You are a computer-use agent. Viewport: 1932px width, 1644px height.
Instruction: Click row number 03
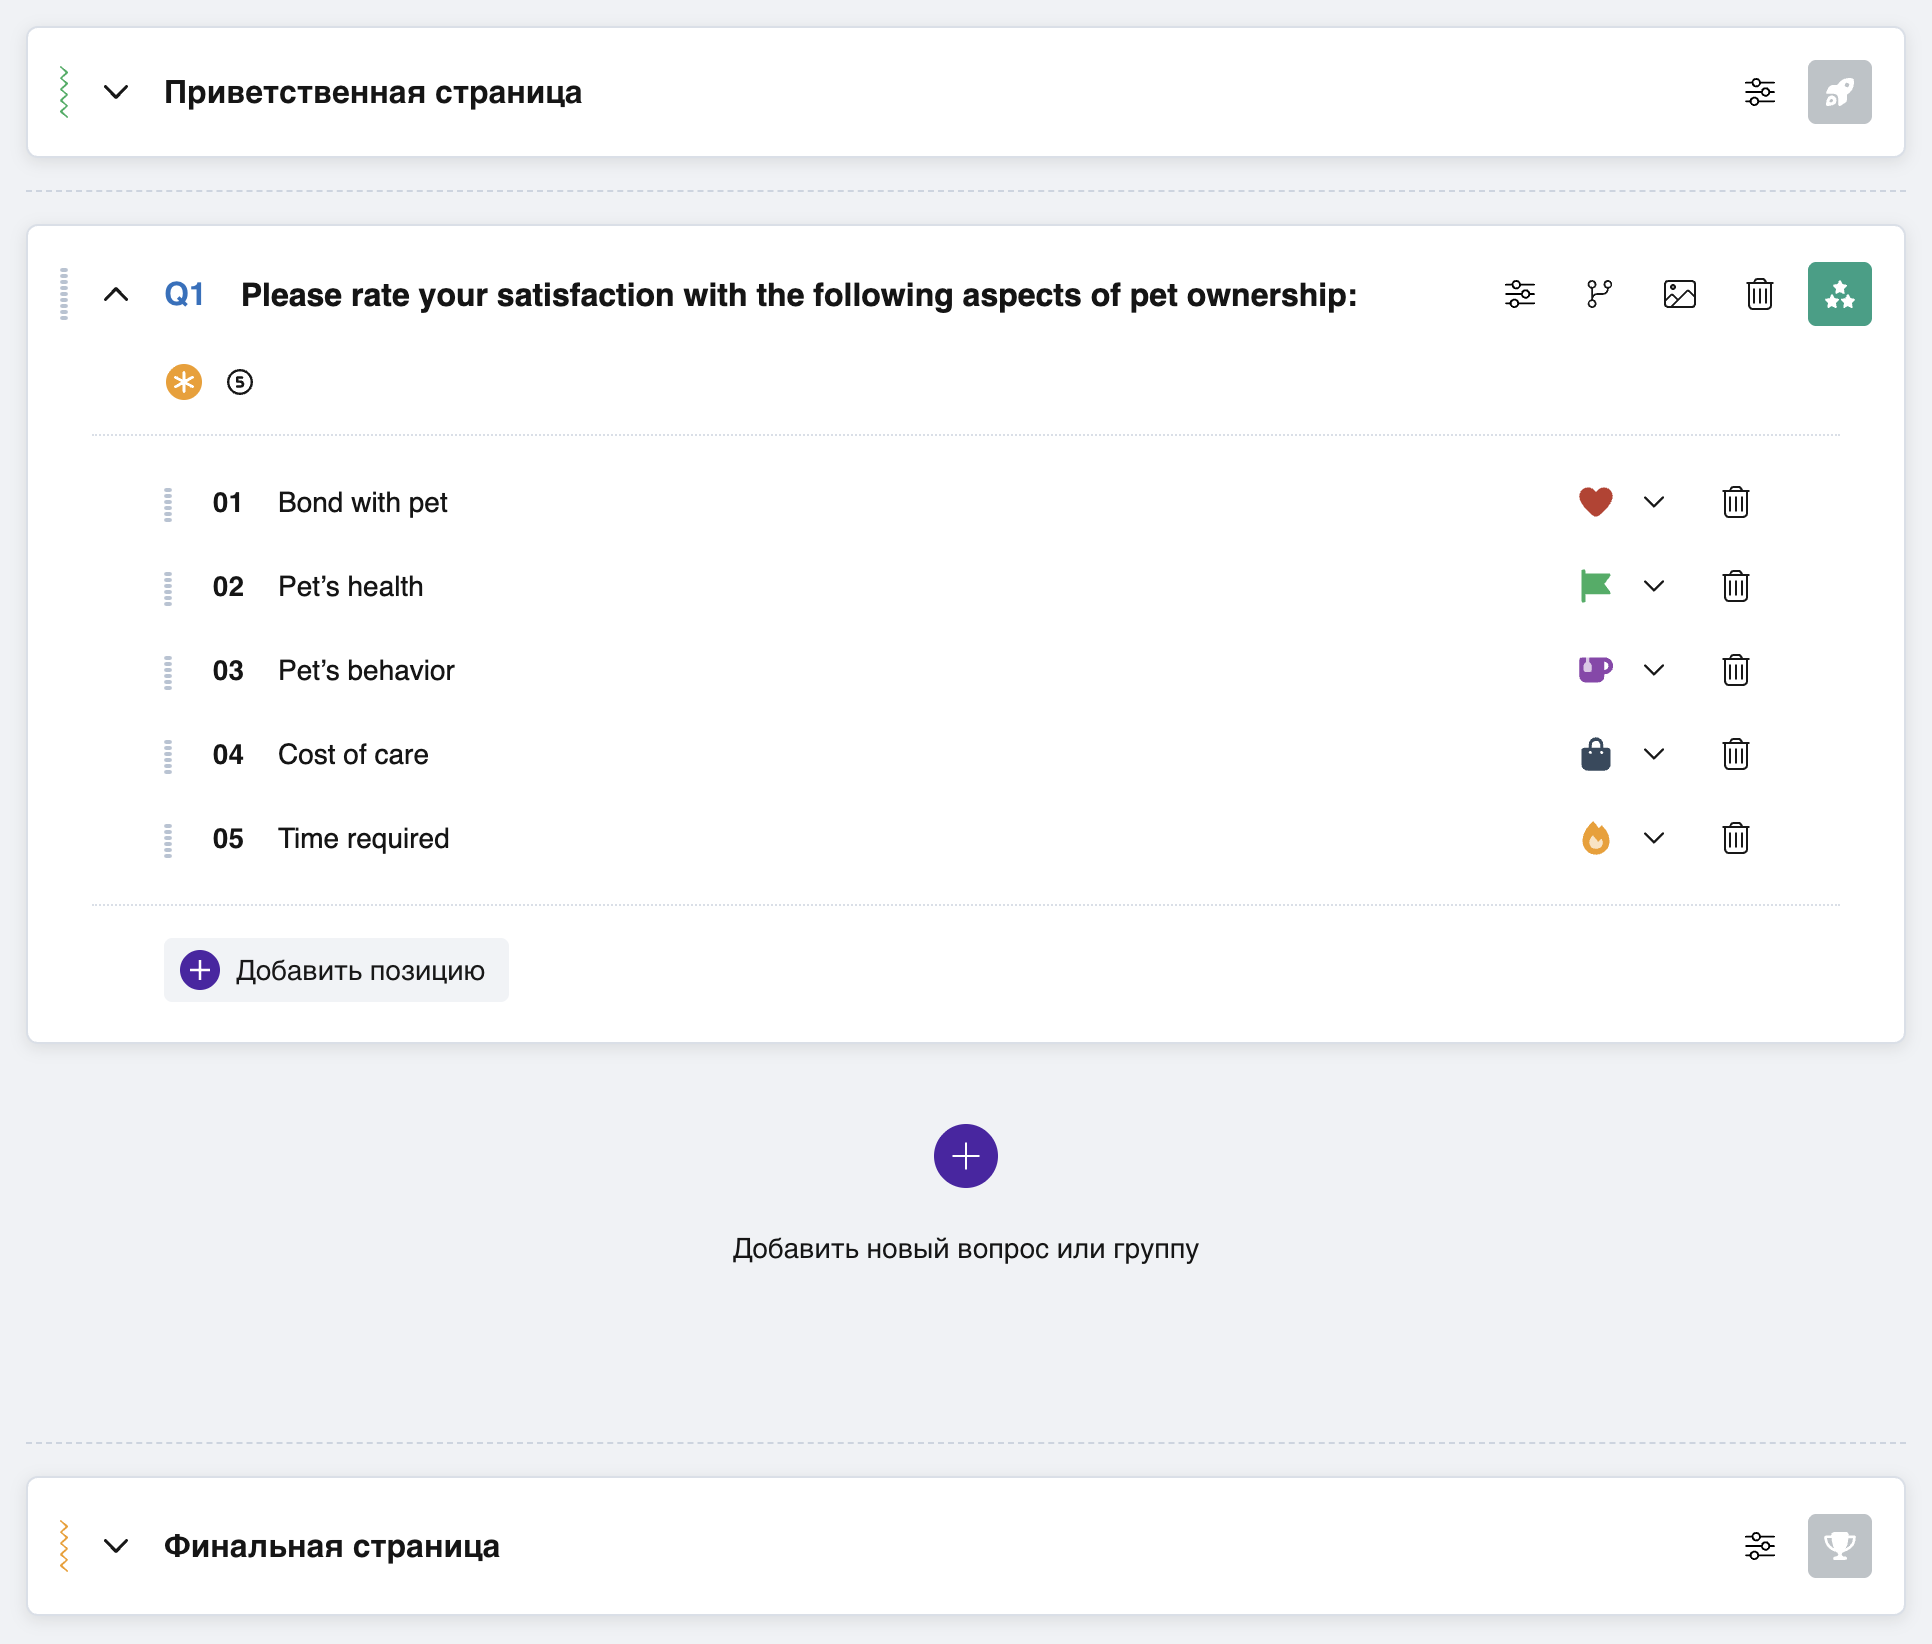point(228,670)
